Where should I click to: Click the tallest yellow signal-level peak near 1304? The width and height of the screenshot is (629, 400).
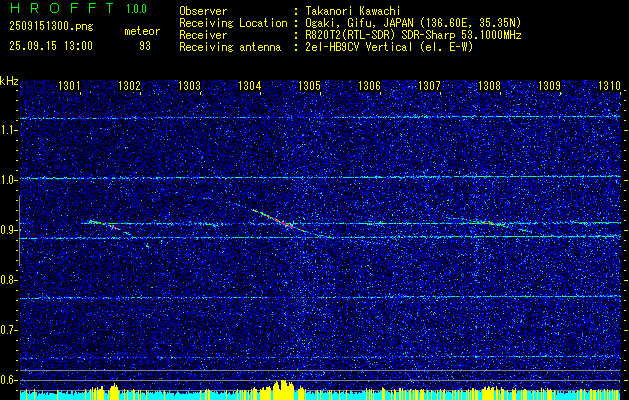tap(283, 389)
